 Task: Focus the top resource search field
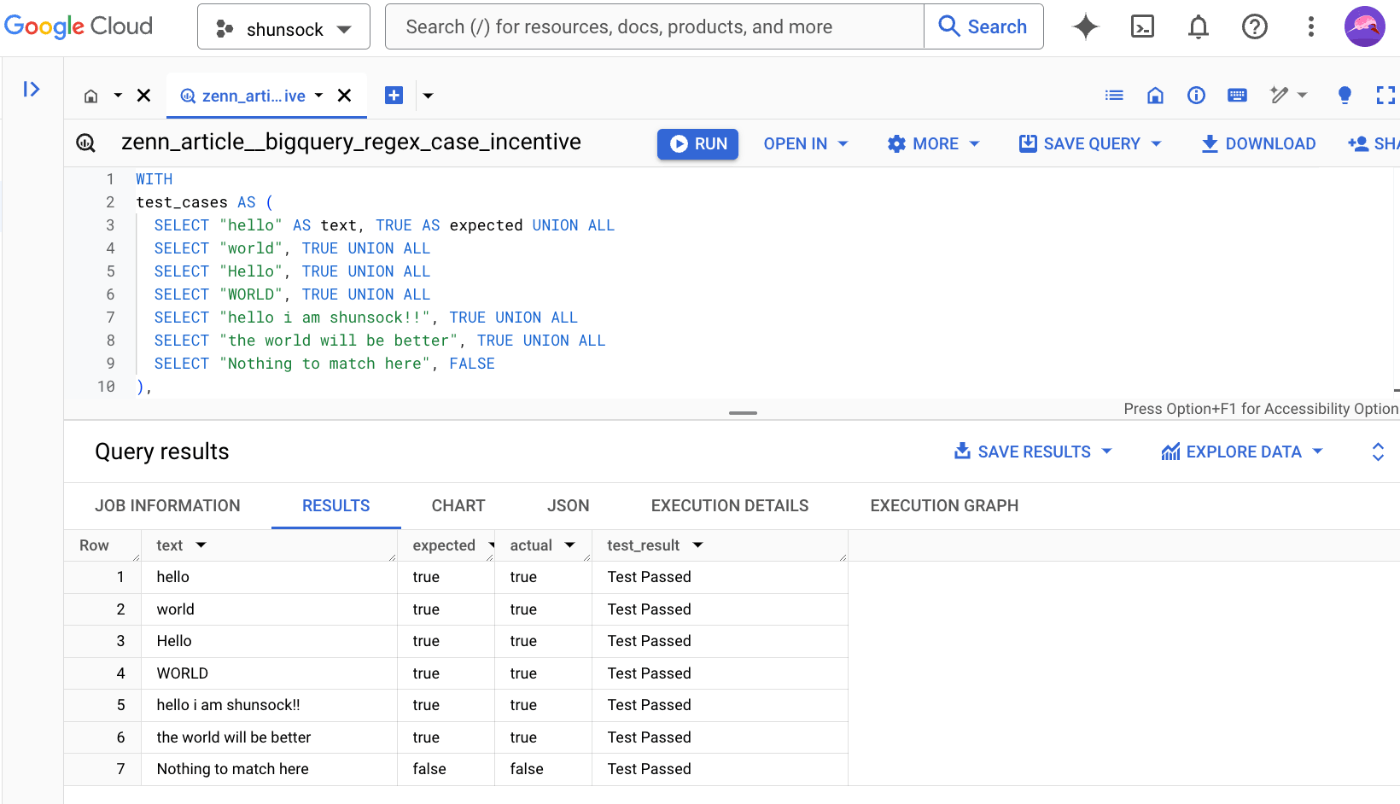pos(655,27)
